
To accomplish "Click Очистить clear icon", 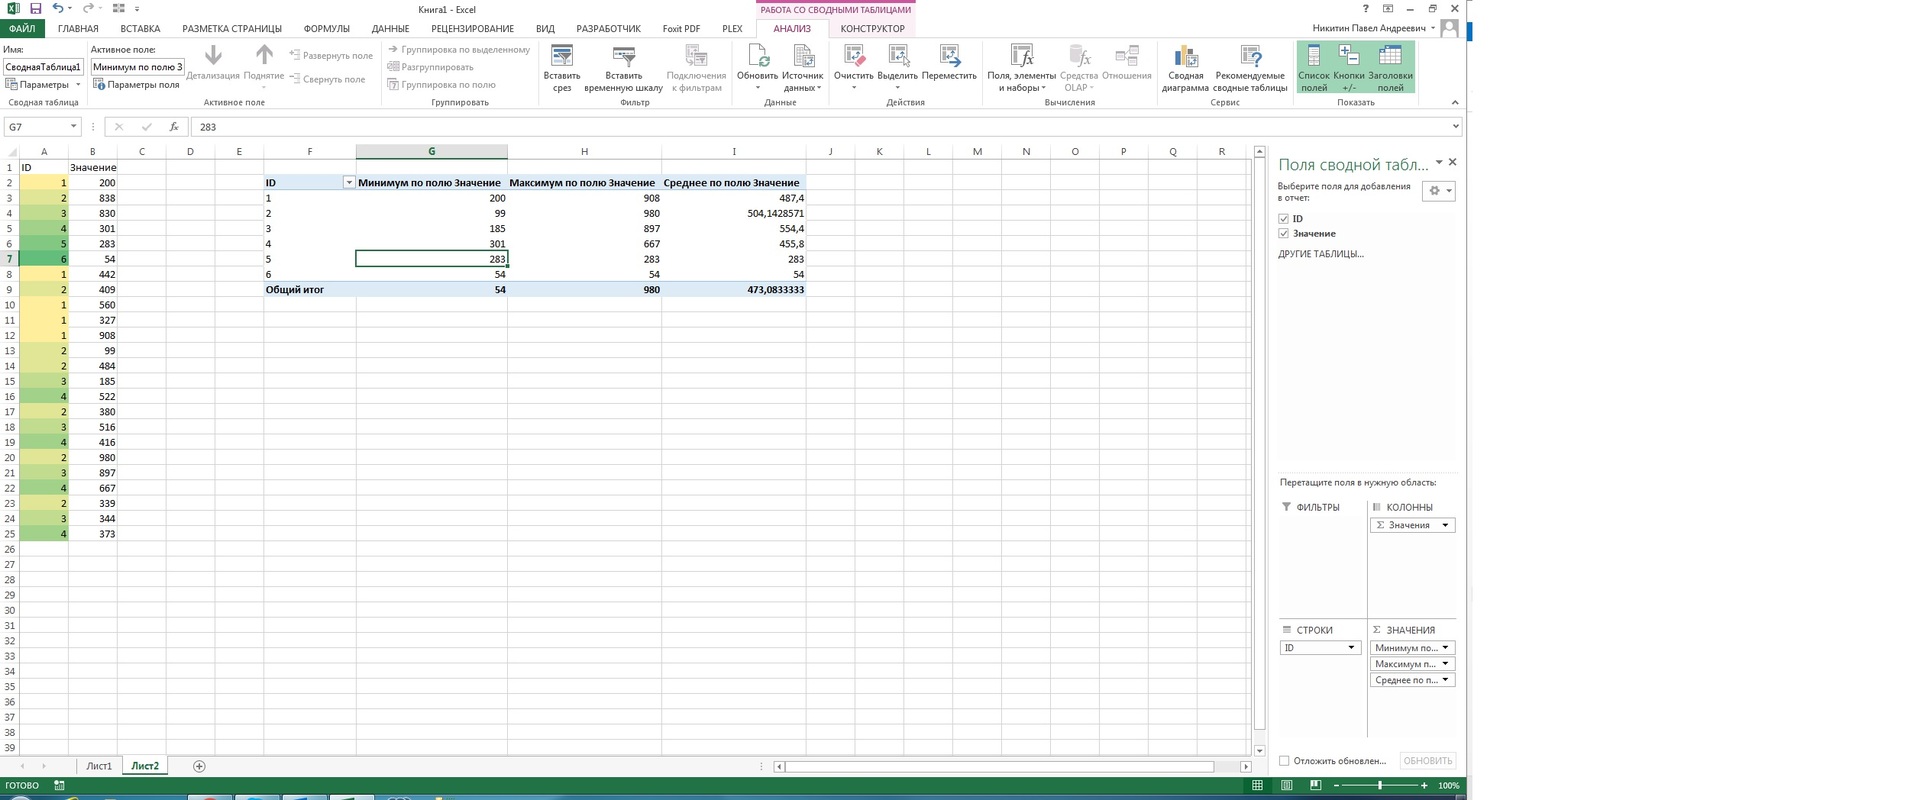I will pyautogui.click(x=853, y=68).
